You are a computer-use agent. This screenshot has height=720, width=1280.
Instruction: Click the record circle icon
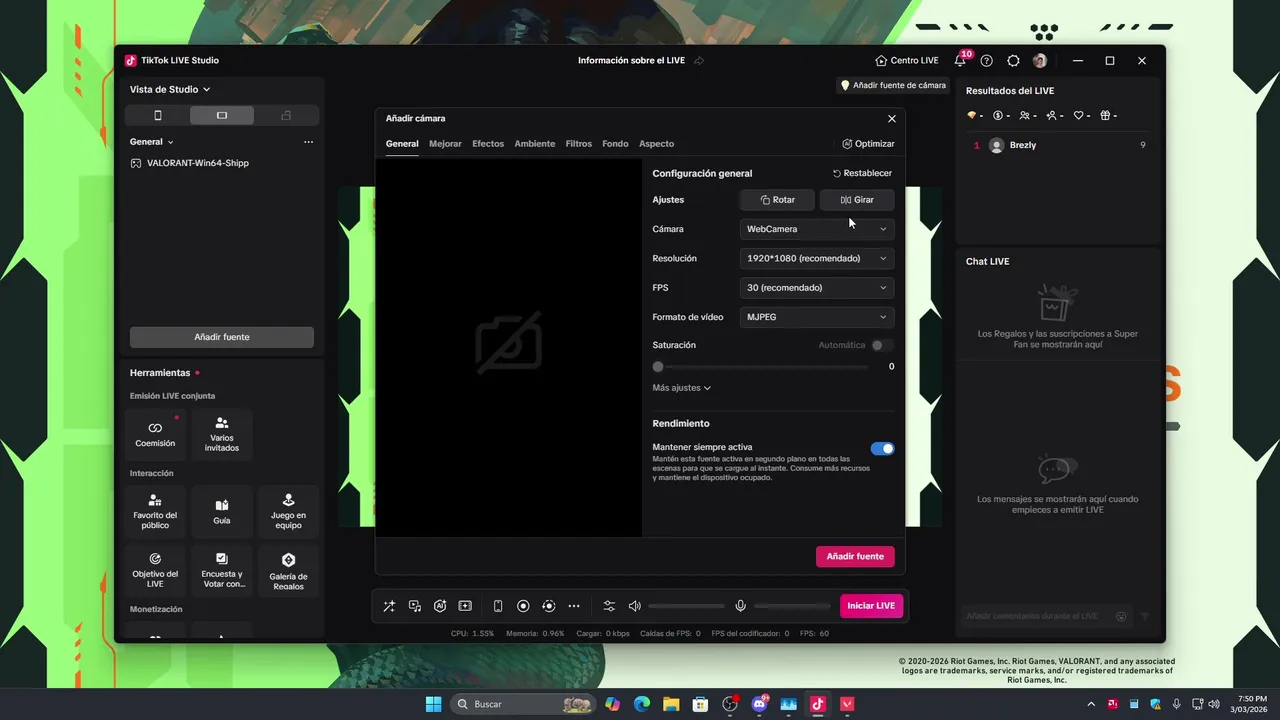click(523, 606)
